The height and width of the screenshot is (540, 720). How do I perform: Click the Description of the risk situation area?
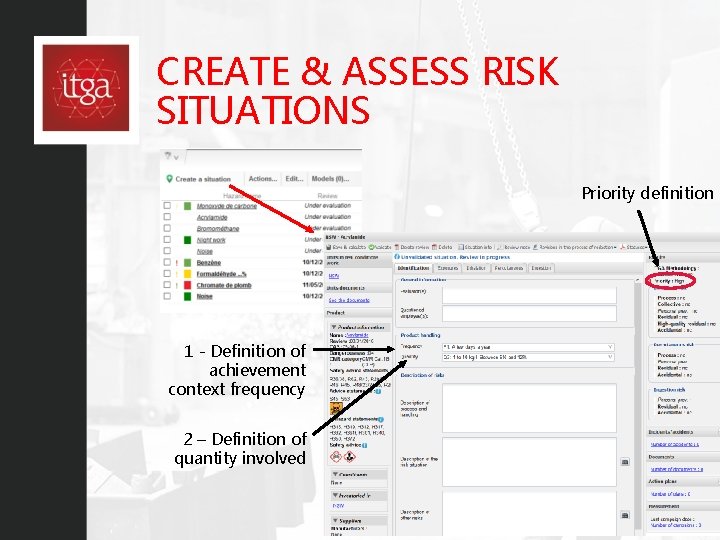529,461
